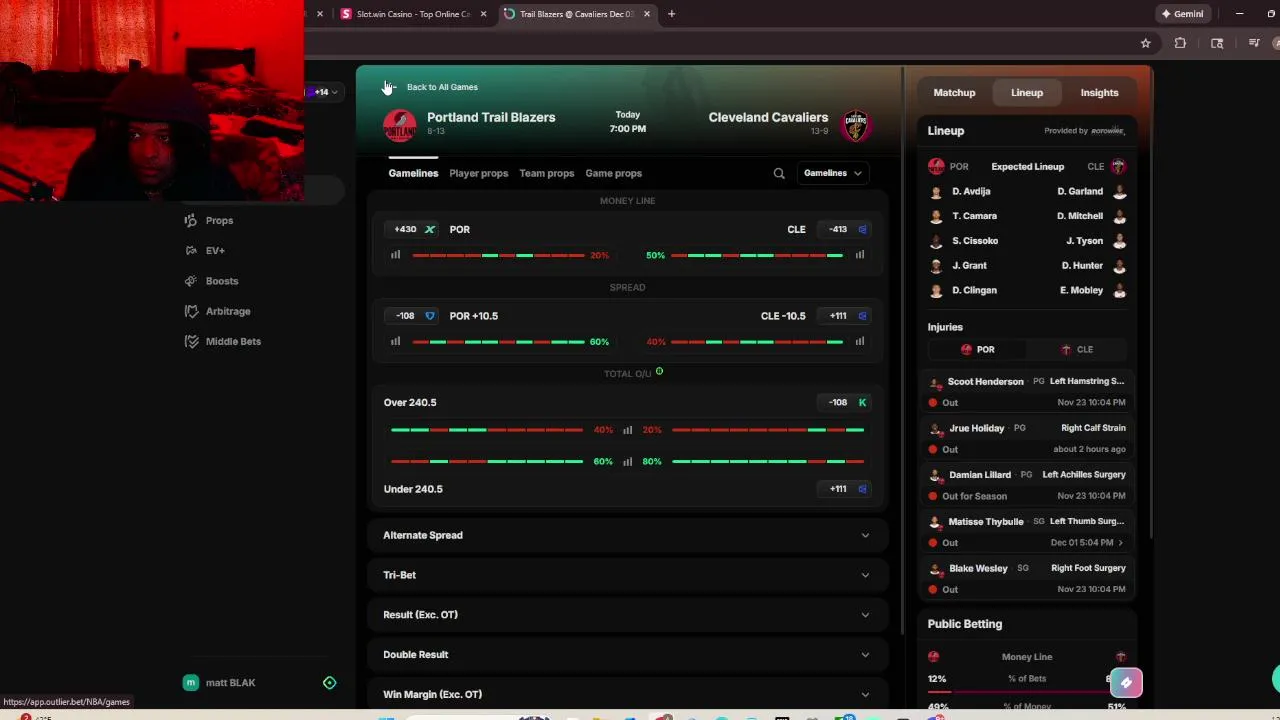Click the Under 240.5 +111 odds box
This screenshot has width=1280, height=720.
click(x=846, y=489)
